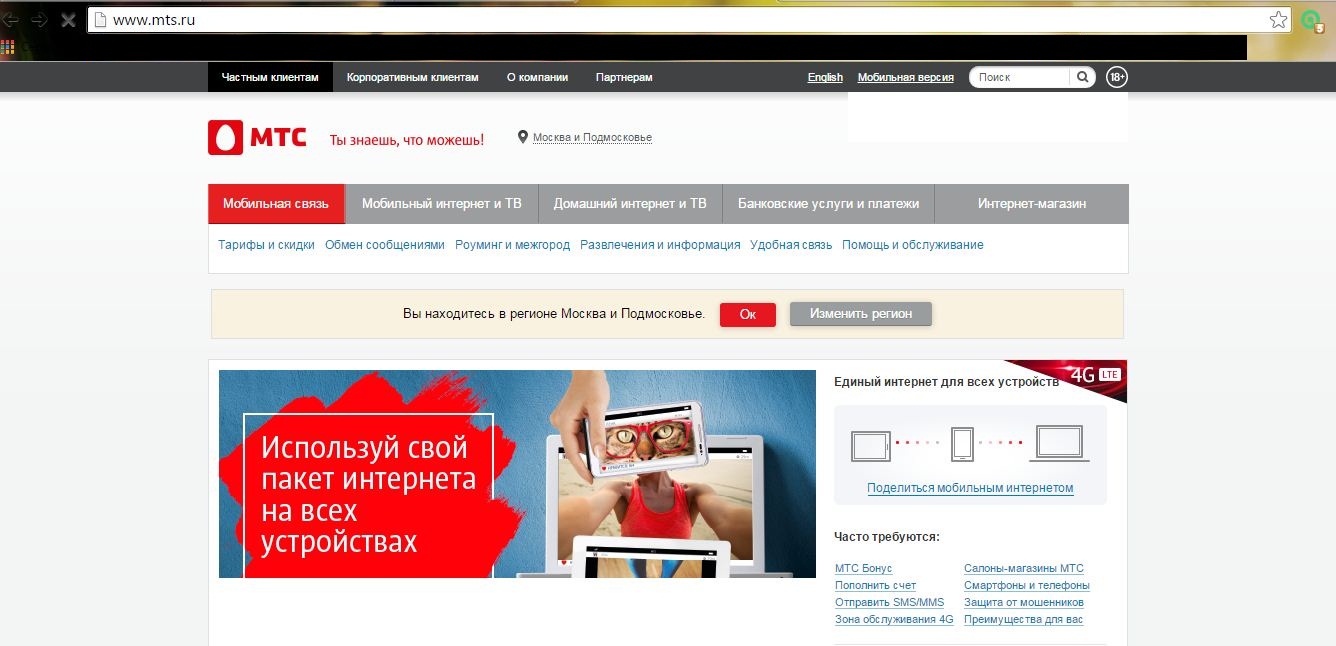Screen dimensions: 1336x646
Task: Click the internet package promo banner
Action: (x=516, y=474)
